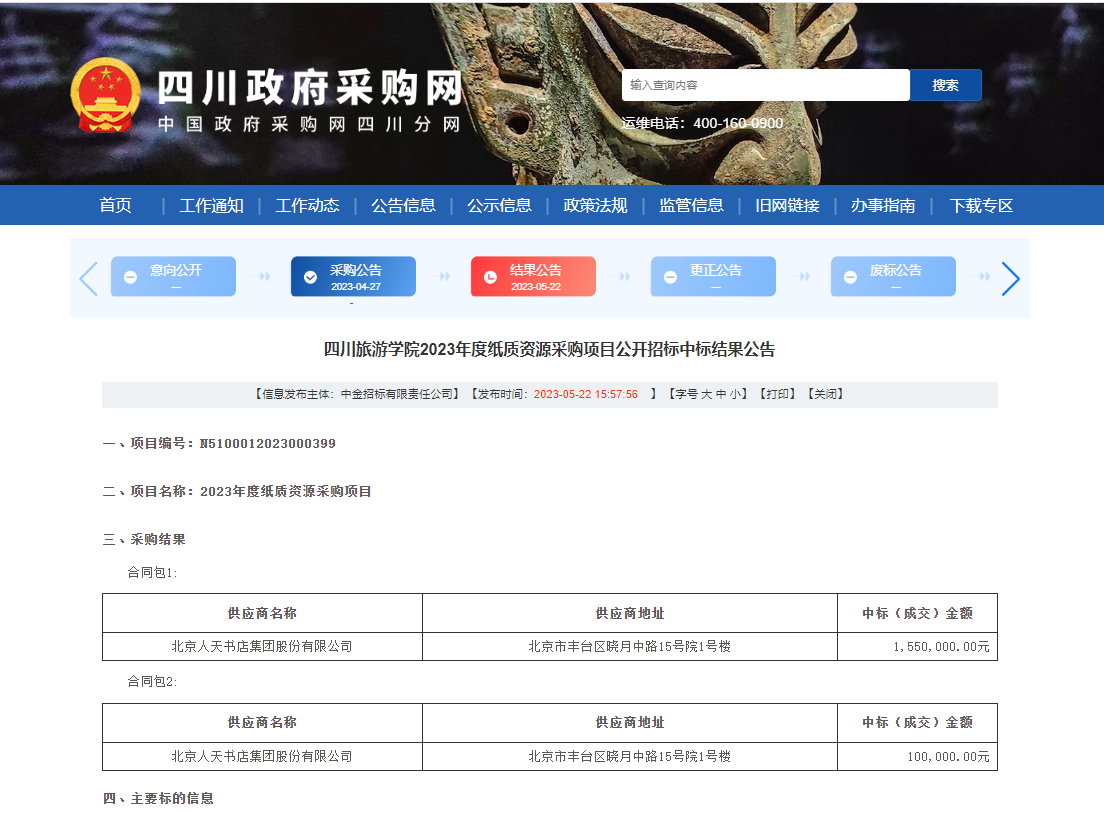The height and width of the screenshot is (818, 1104).
Task: Click the minus icon on 更正公告 step
Action: [670, 277]
